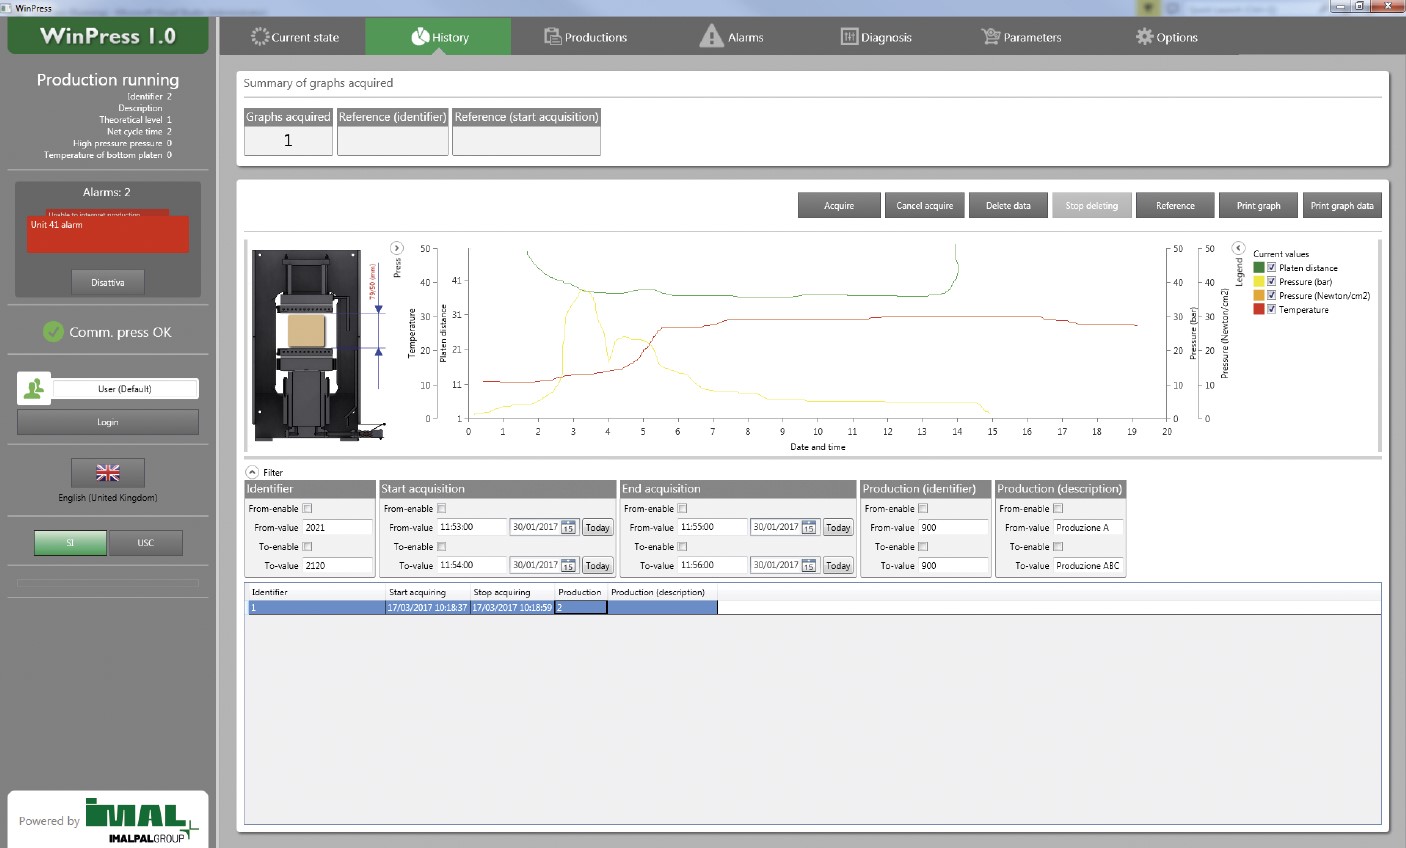Screen dimensions: 1406x848
Task: Open calendar for End acquisition To-value date
Action: pos(808,565)
